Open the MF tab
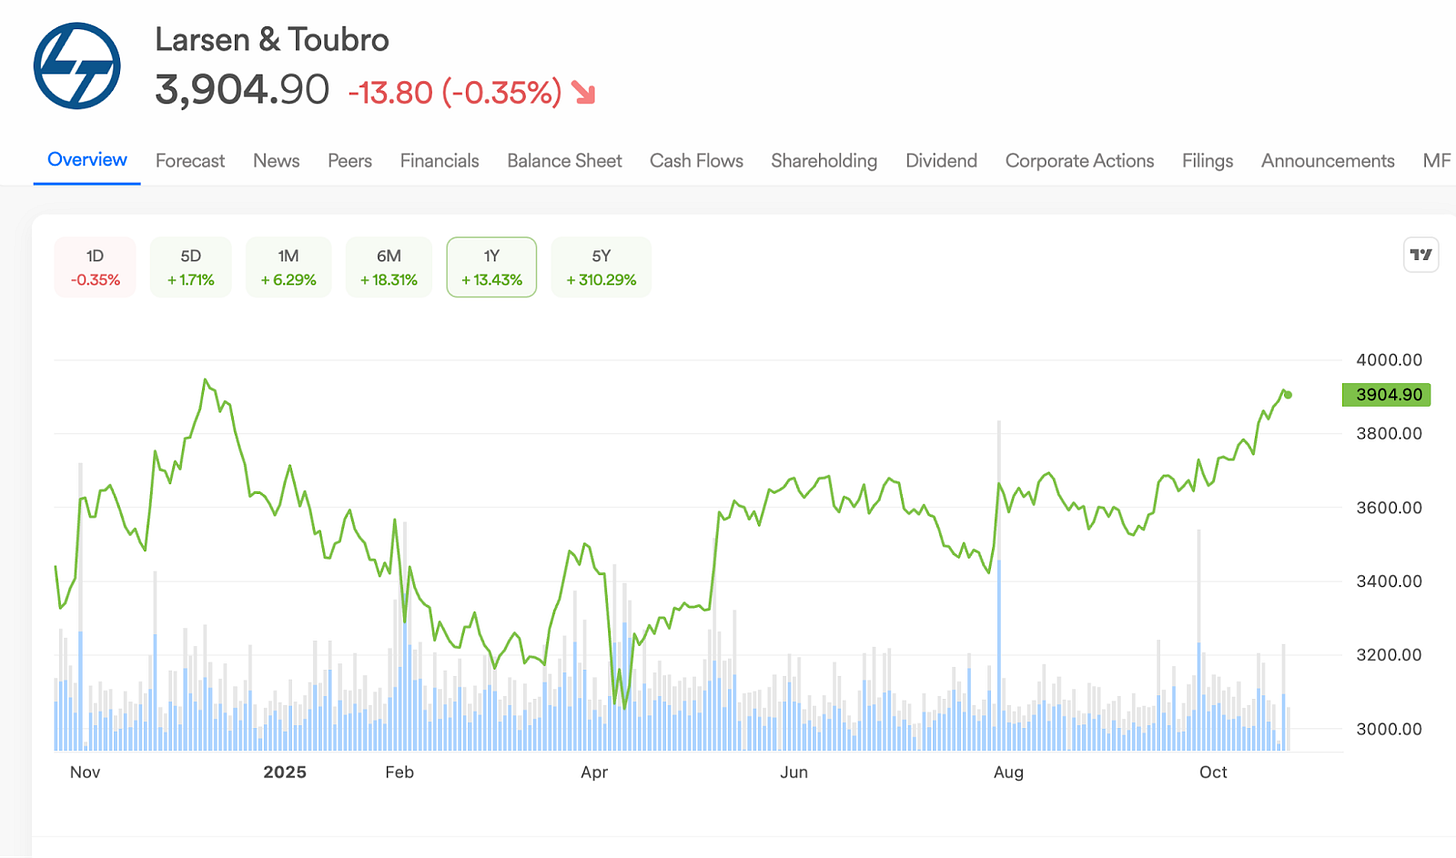 pyautogui.click(x=1436, y=161)
